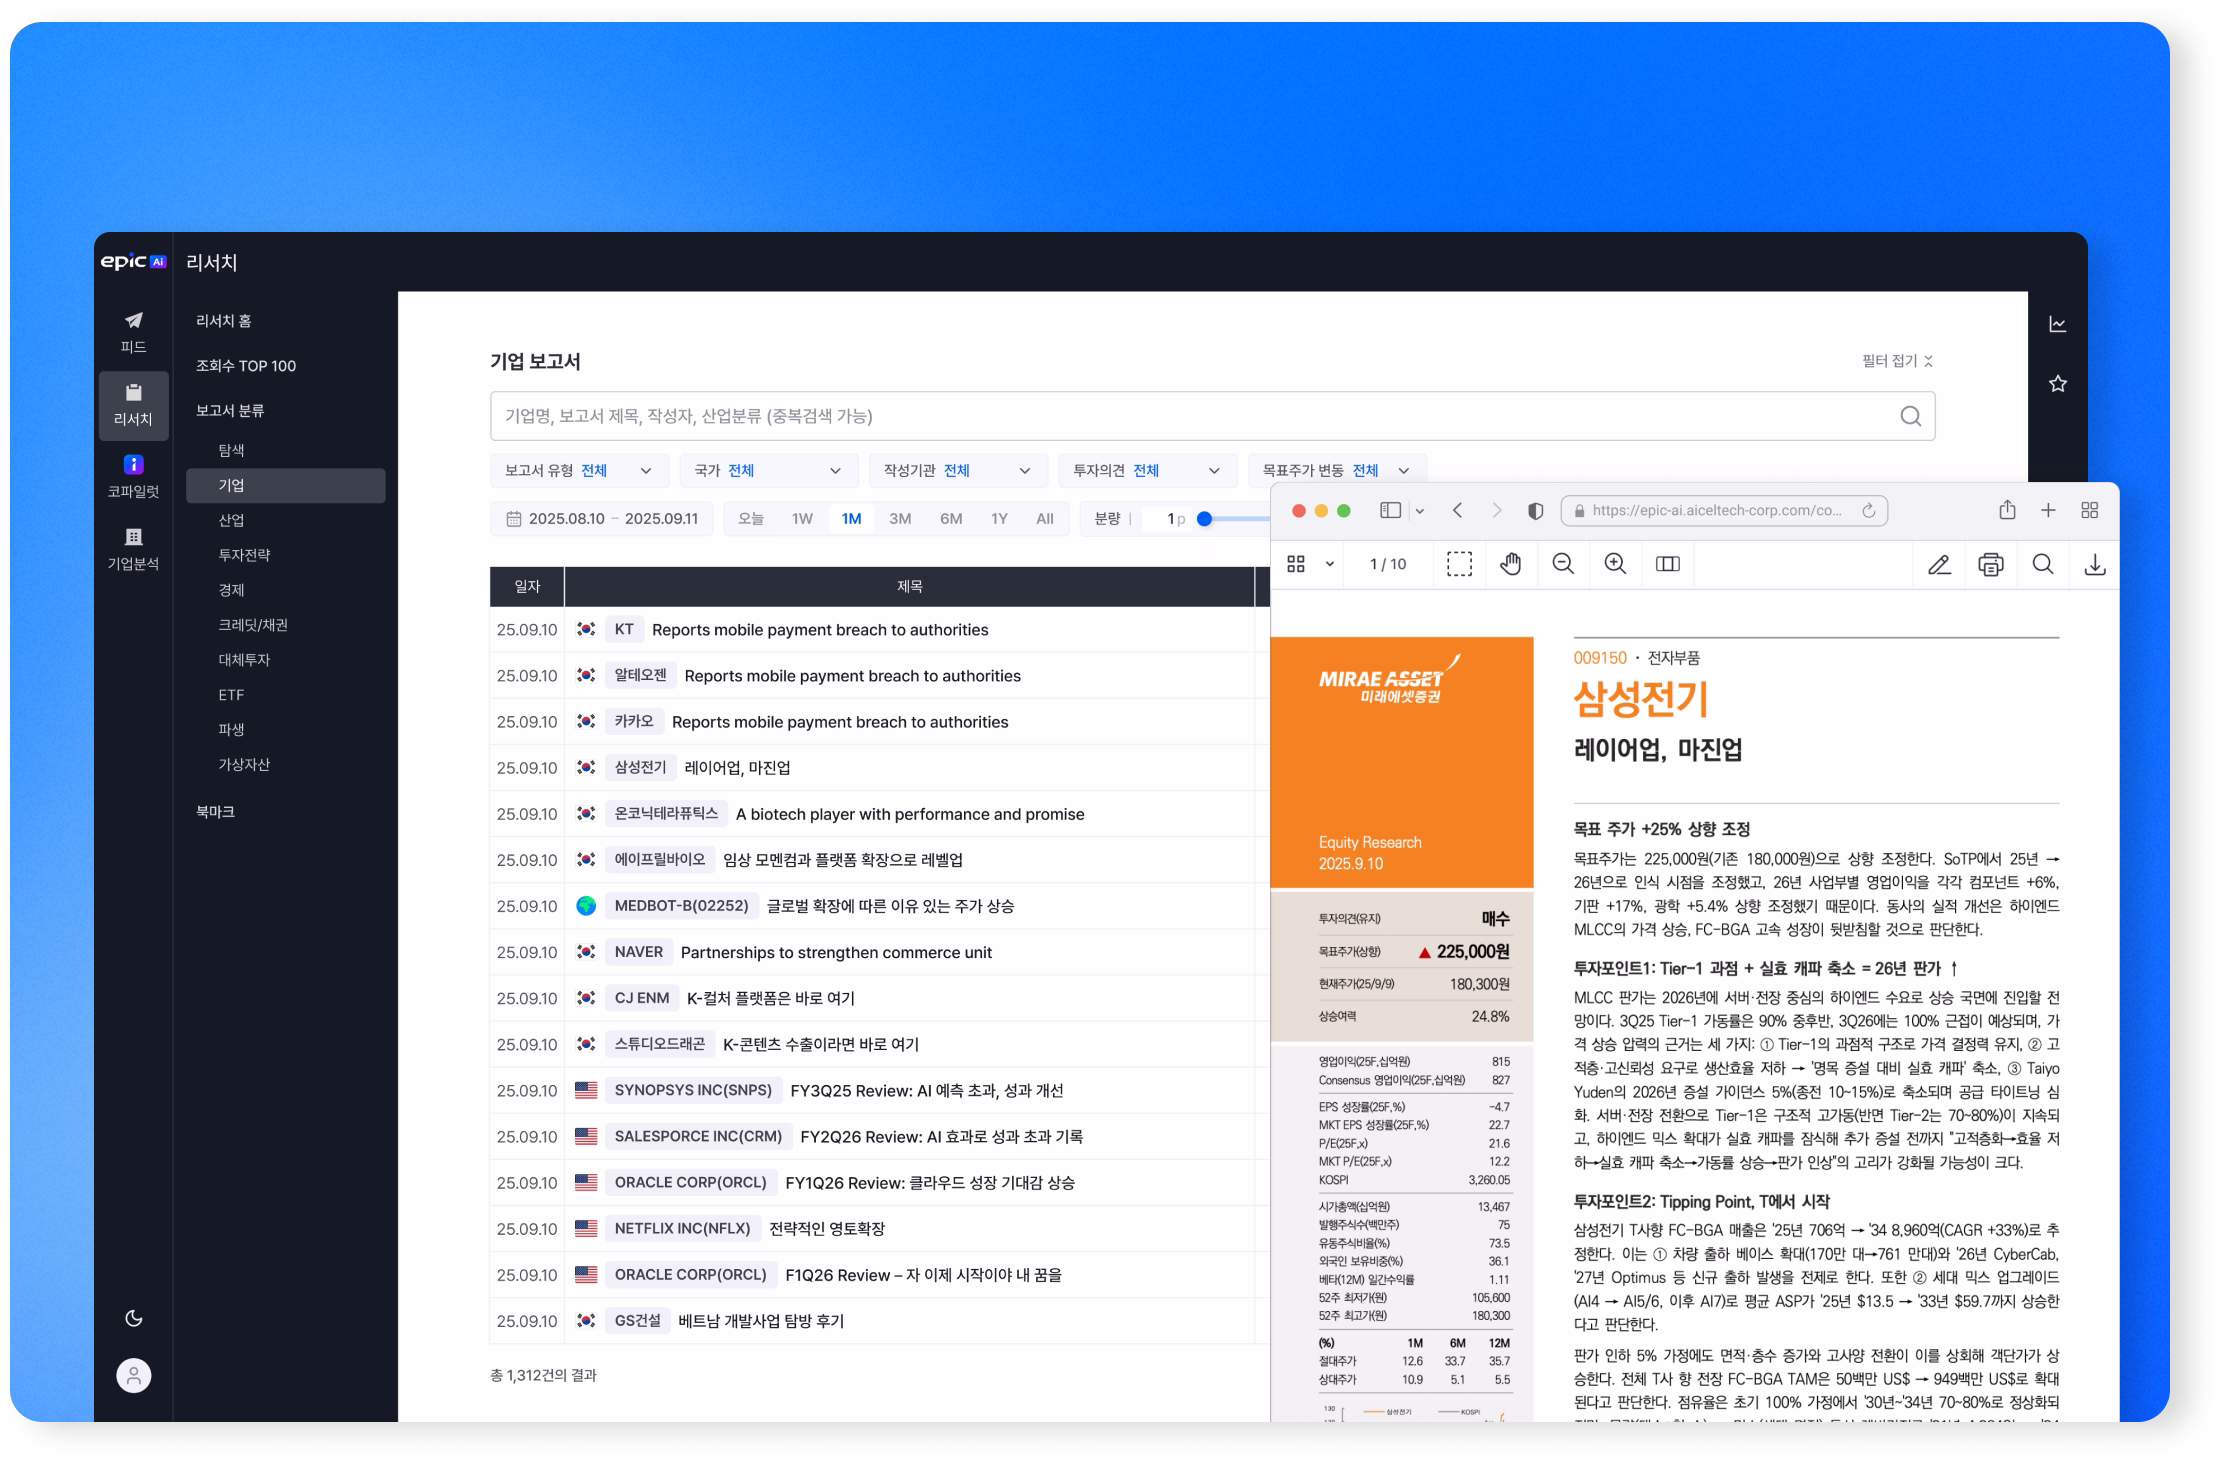This screenshot has width=2220, height=1460.
Task: Expand the investment opinion dropdown
Action: tap(1147, 471)
